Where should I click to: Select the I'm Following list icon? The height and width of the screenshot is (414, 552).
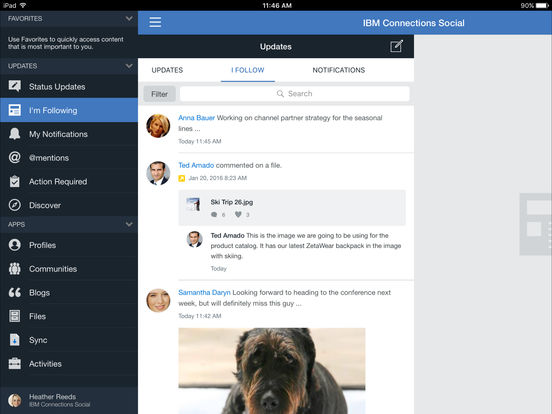tap(15, 110)
